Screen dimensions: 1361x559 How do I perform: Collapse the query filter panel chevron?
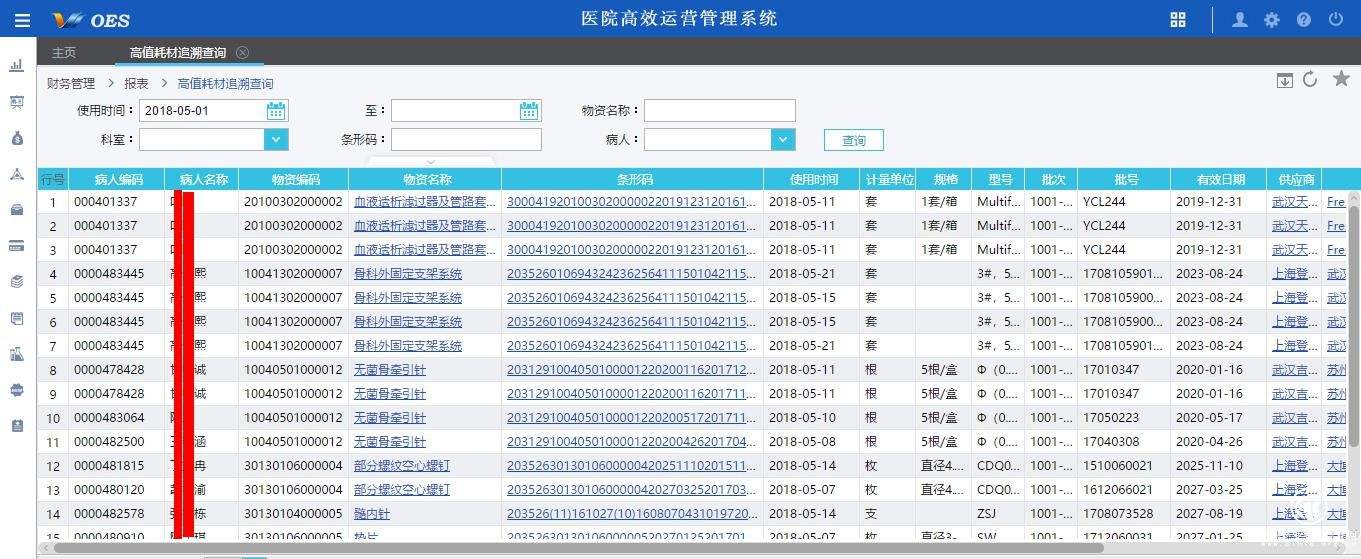click(x=431, y=162)
